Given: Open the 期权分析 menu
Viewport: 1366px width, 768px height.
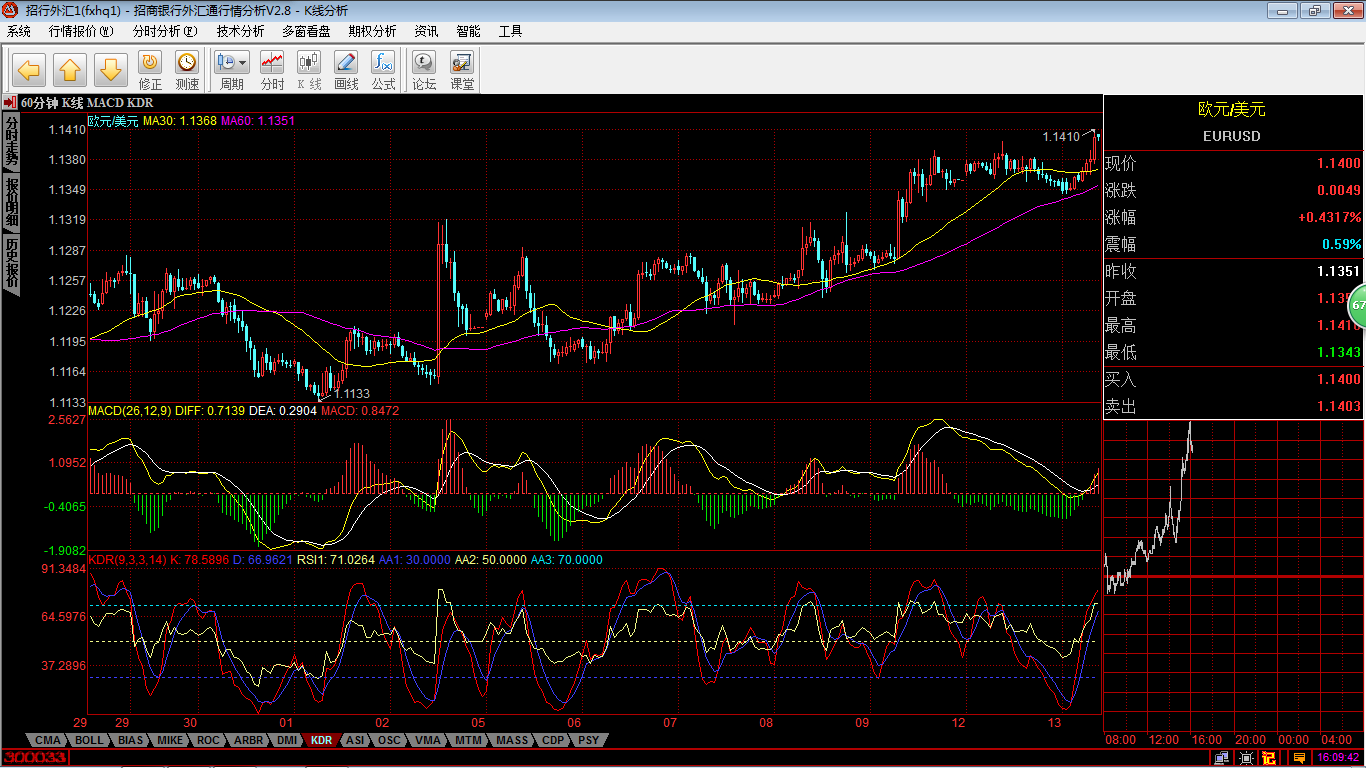Looking at the screenshot, I should click(372, 31).
